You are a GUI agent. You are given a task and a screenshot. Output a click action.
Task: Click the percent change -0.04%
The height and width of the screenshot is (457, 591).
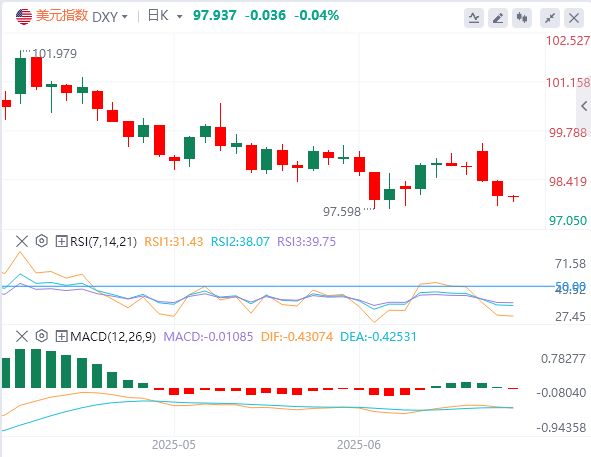coord(317,15)
